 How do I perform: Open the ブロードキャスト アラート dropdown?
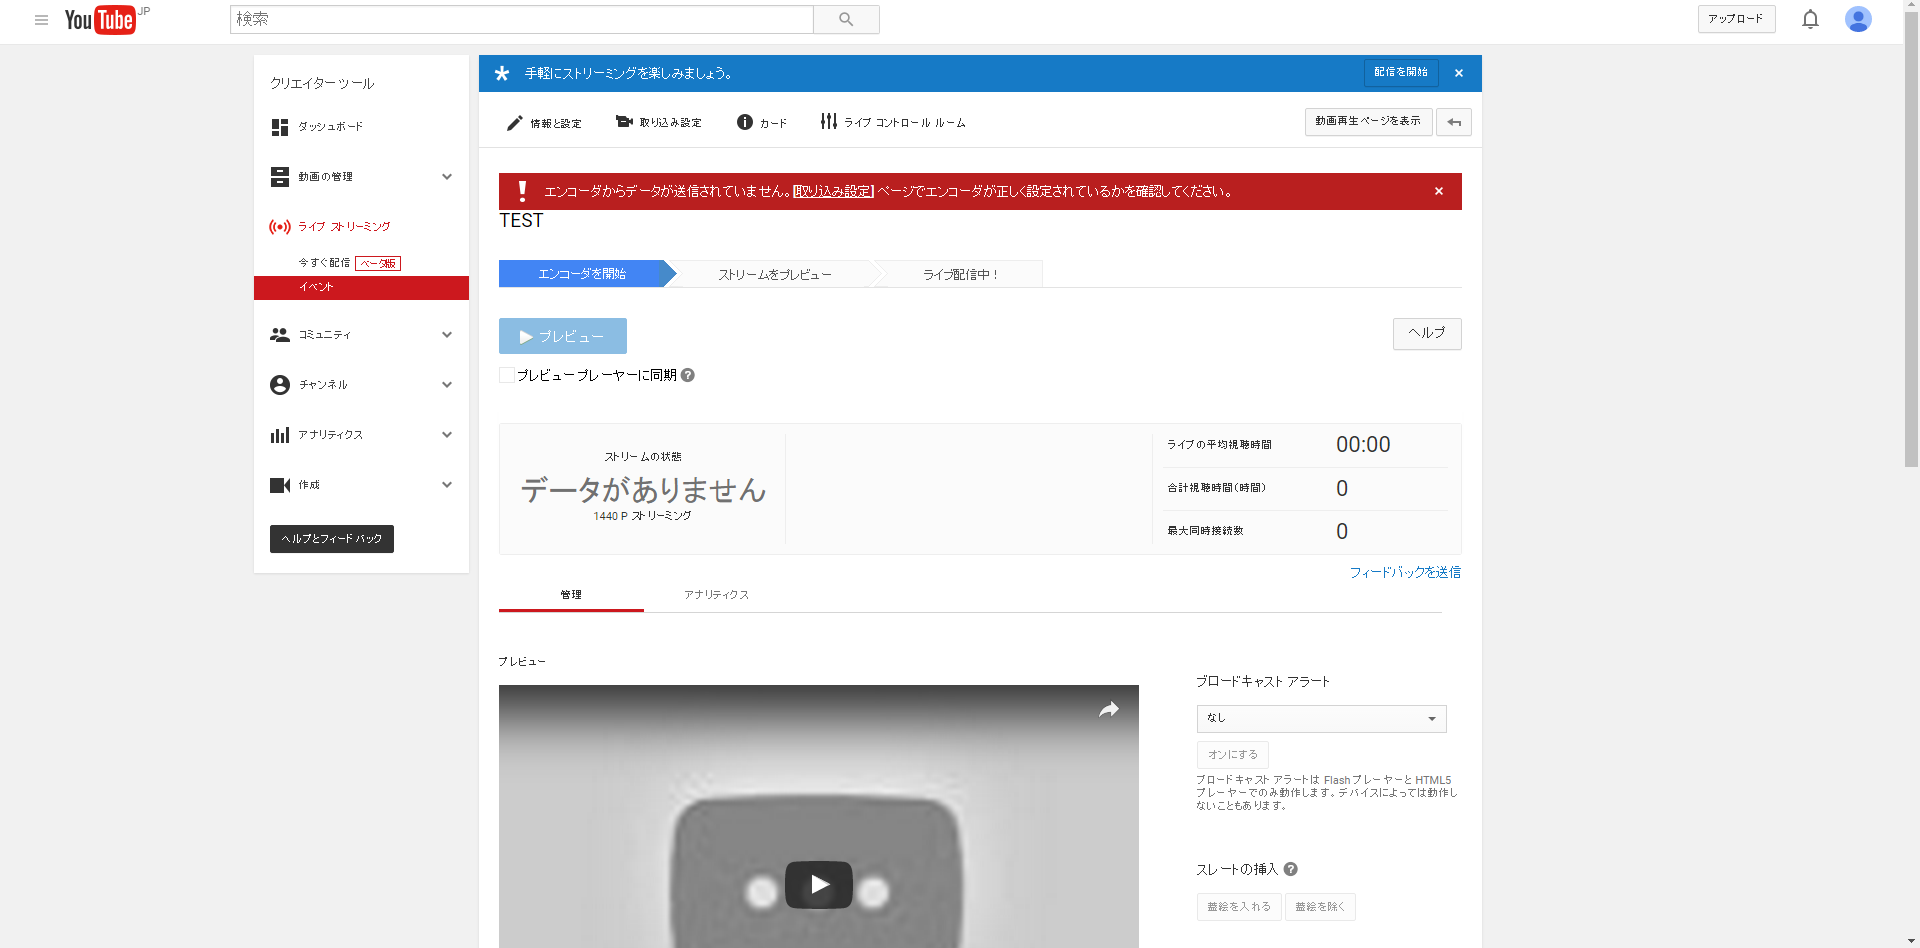point(1321,718)
